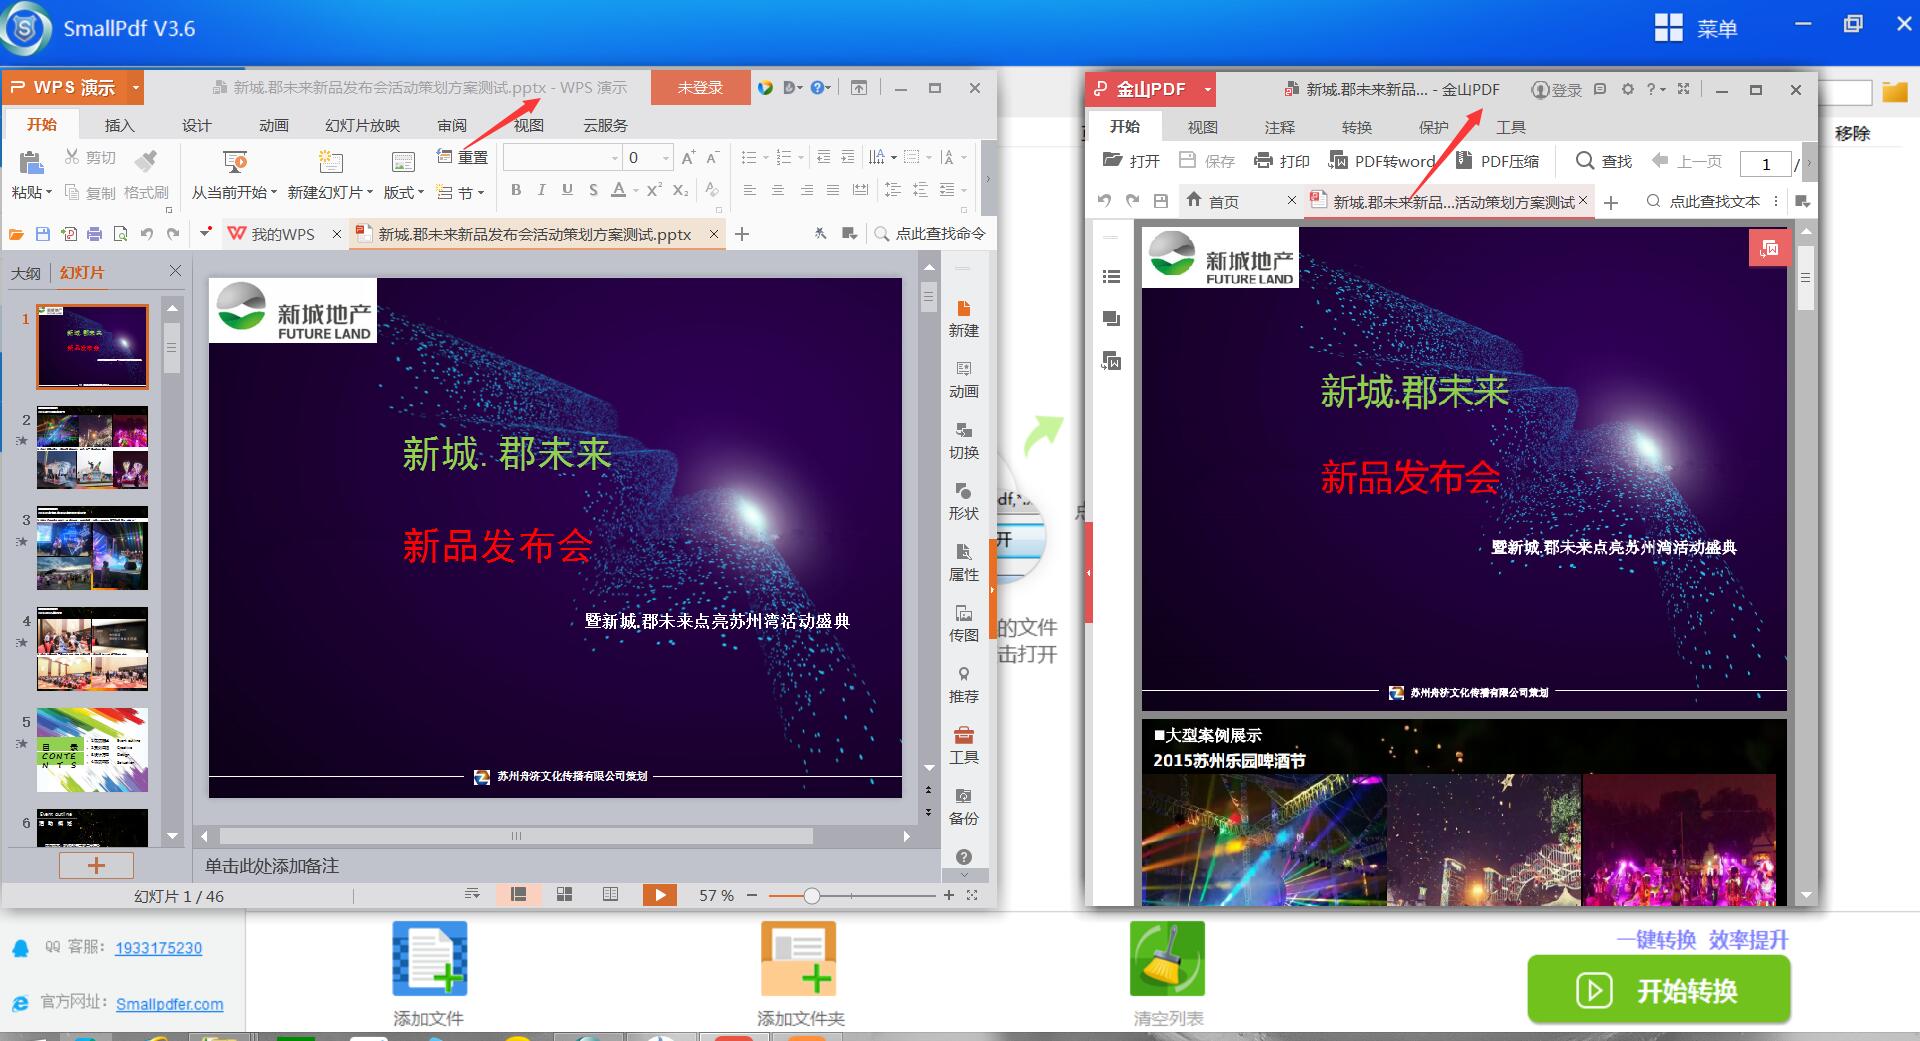Screen dimensions: 1920x1041
Task: Toggle italic formatting in WPS
Action: tap(541, 189)
